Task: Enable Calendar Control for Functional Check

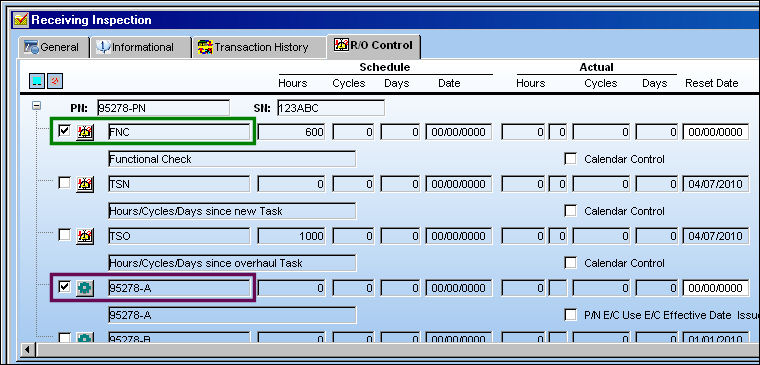Action: pyautogui.click(x=571, y=159)
